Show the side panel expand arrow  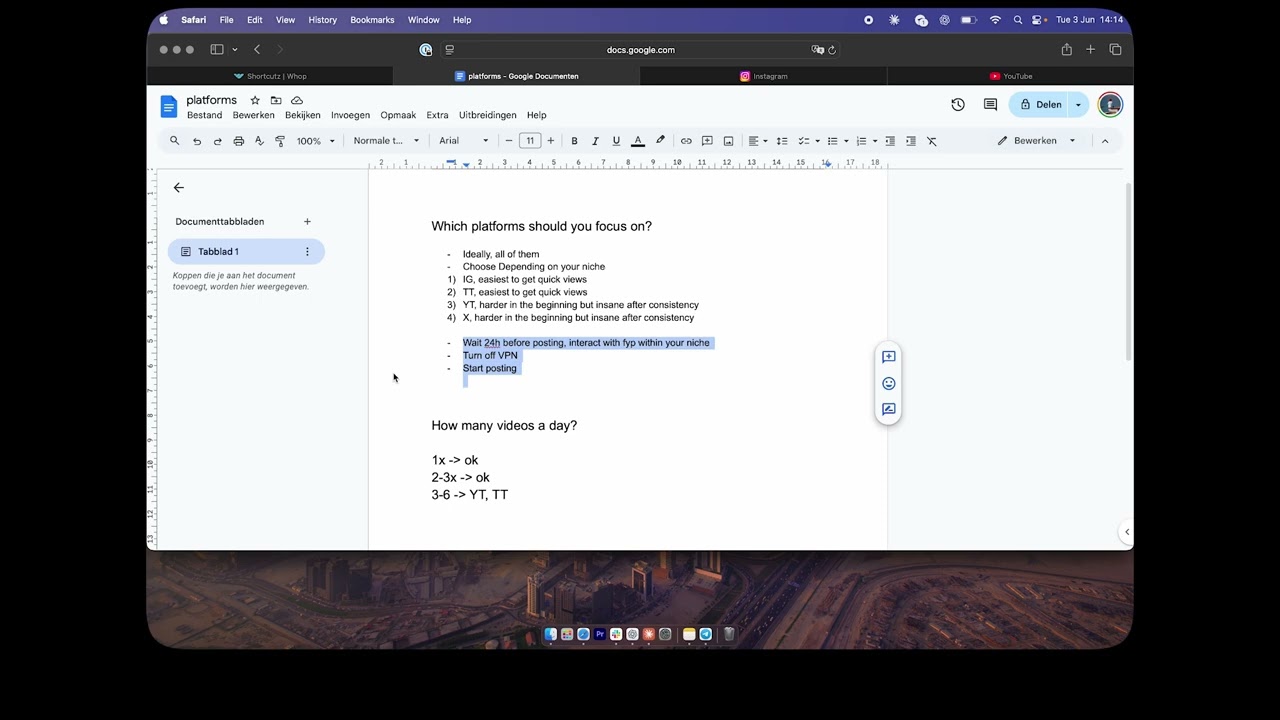[x=1127, y=532]
